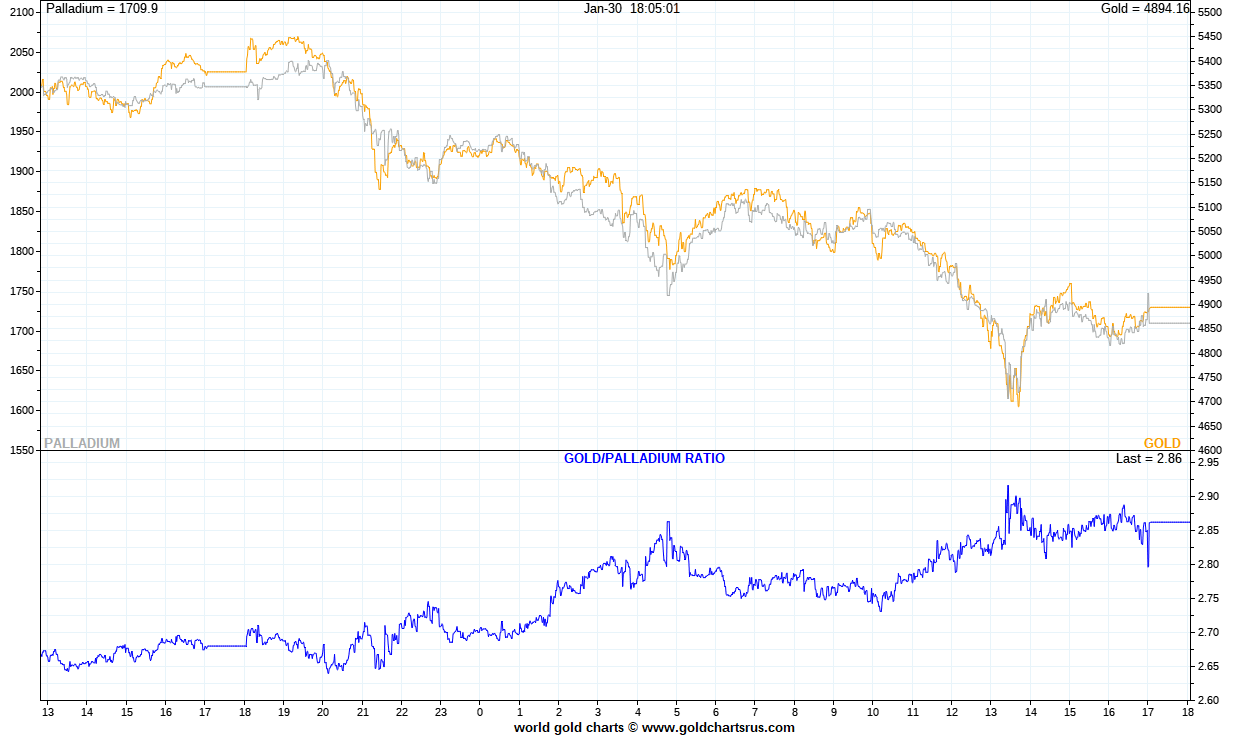Click the PALLADIUM legend label

[82, 443]
